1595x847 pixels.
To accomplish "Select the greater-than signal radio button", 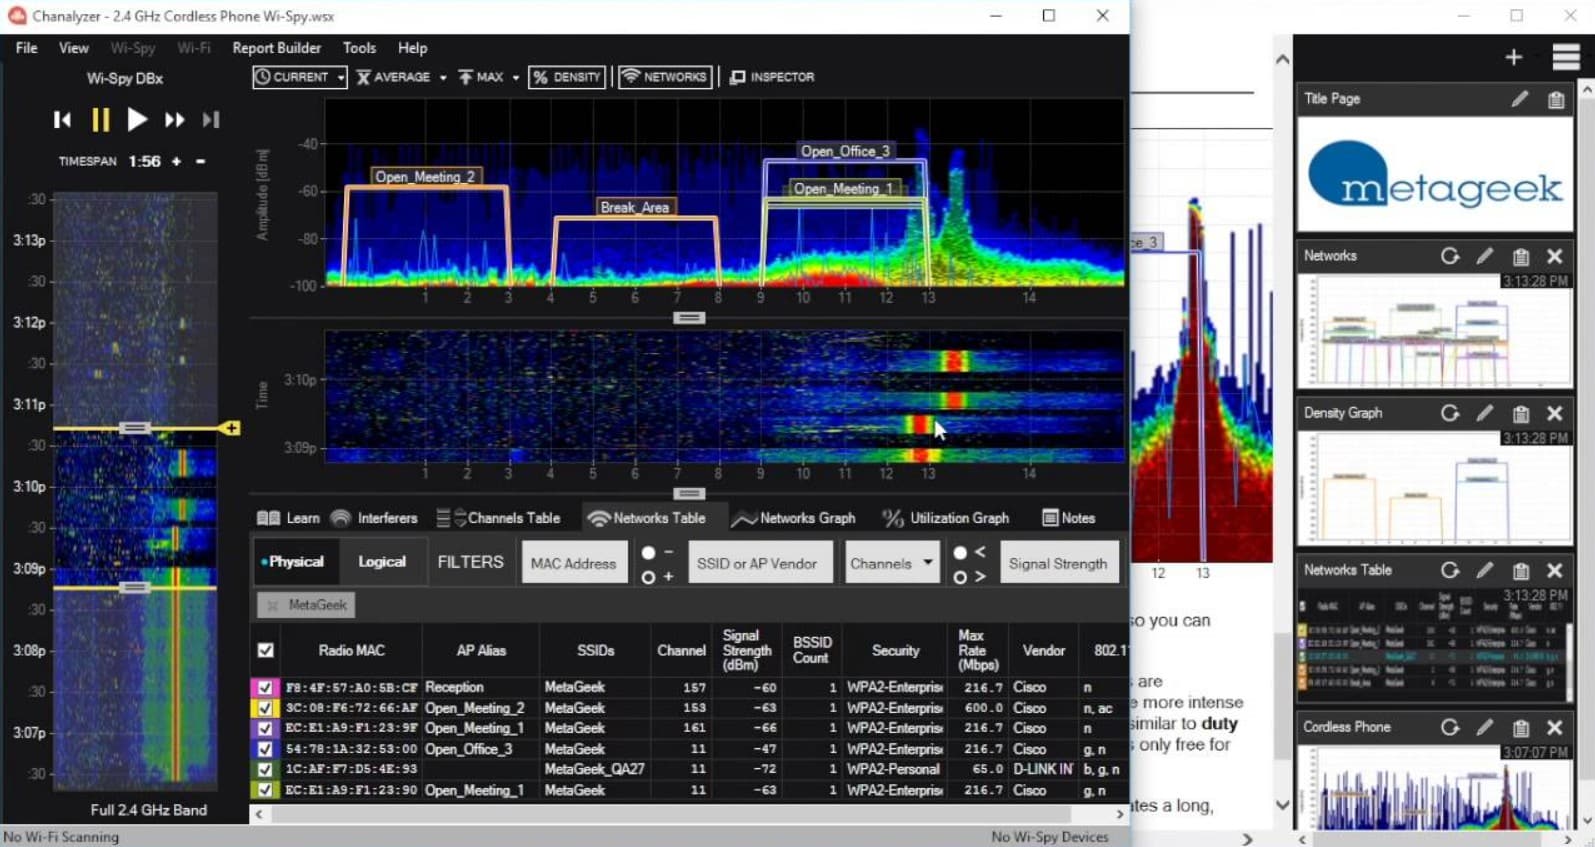I will [960, 577].
